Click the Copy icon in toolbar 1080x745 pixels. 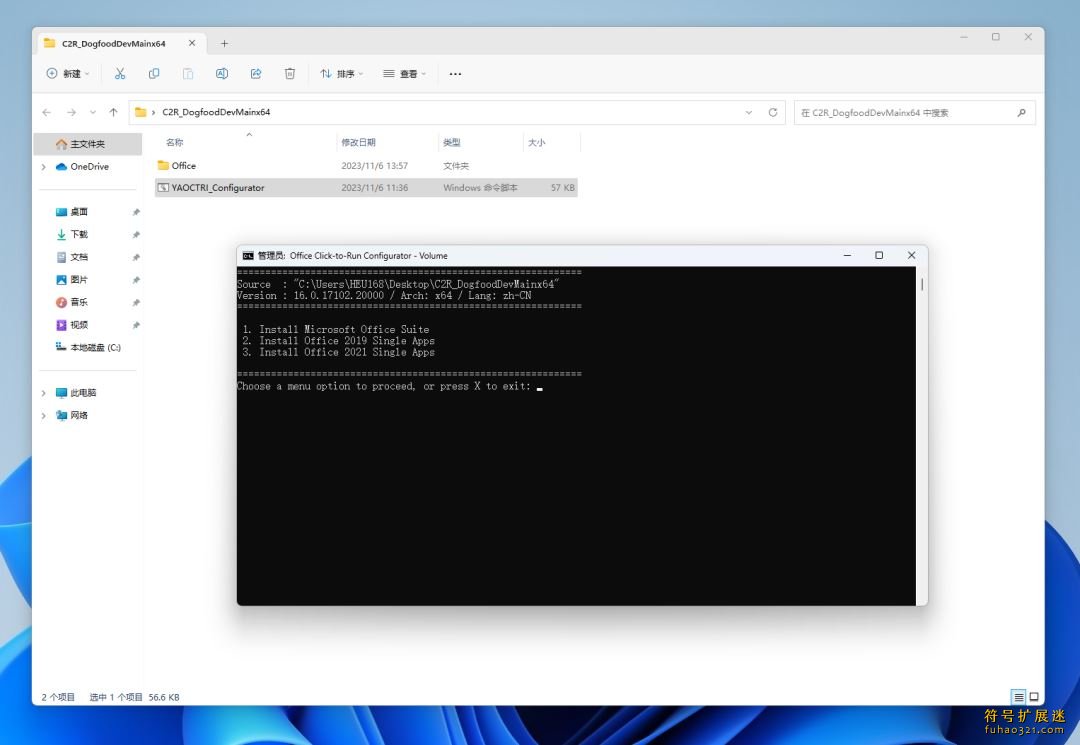pyautogui.click(x=154, y=73)
